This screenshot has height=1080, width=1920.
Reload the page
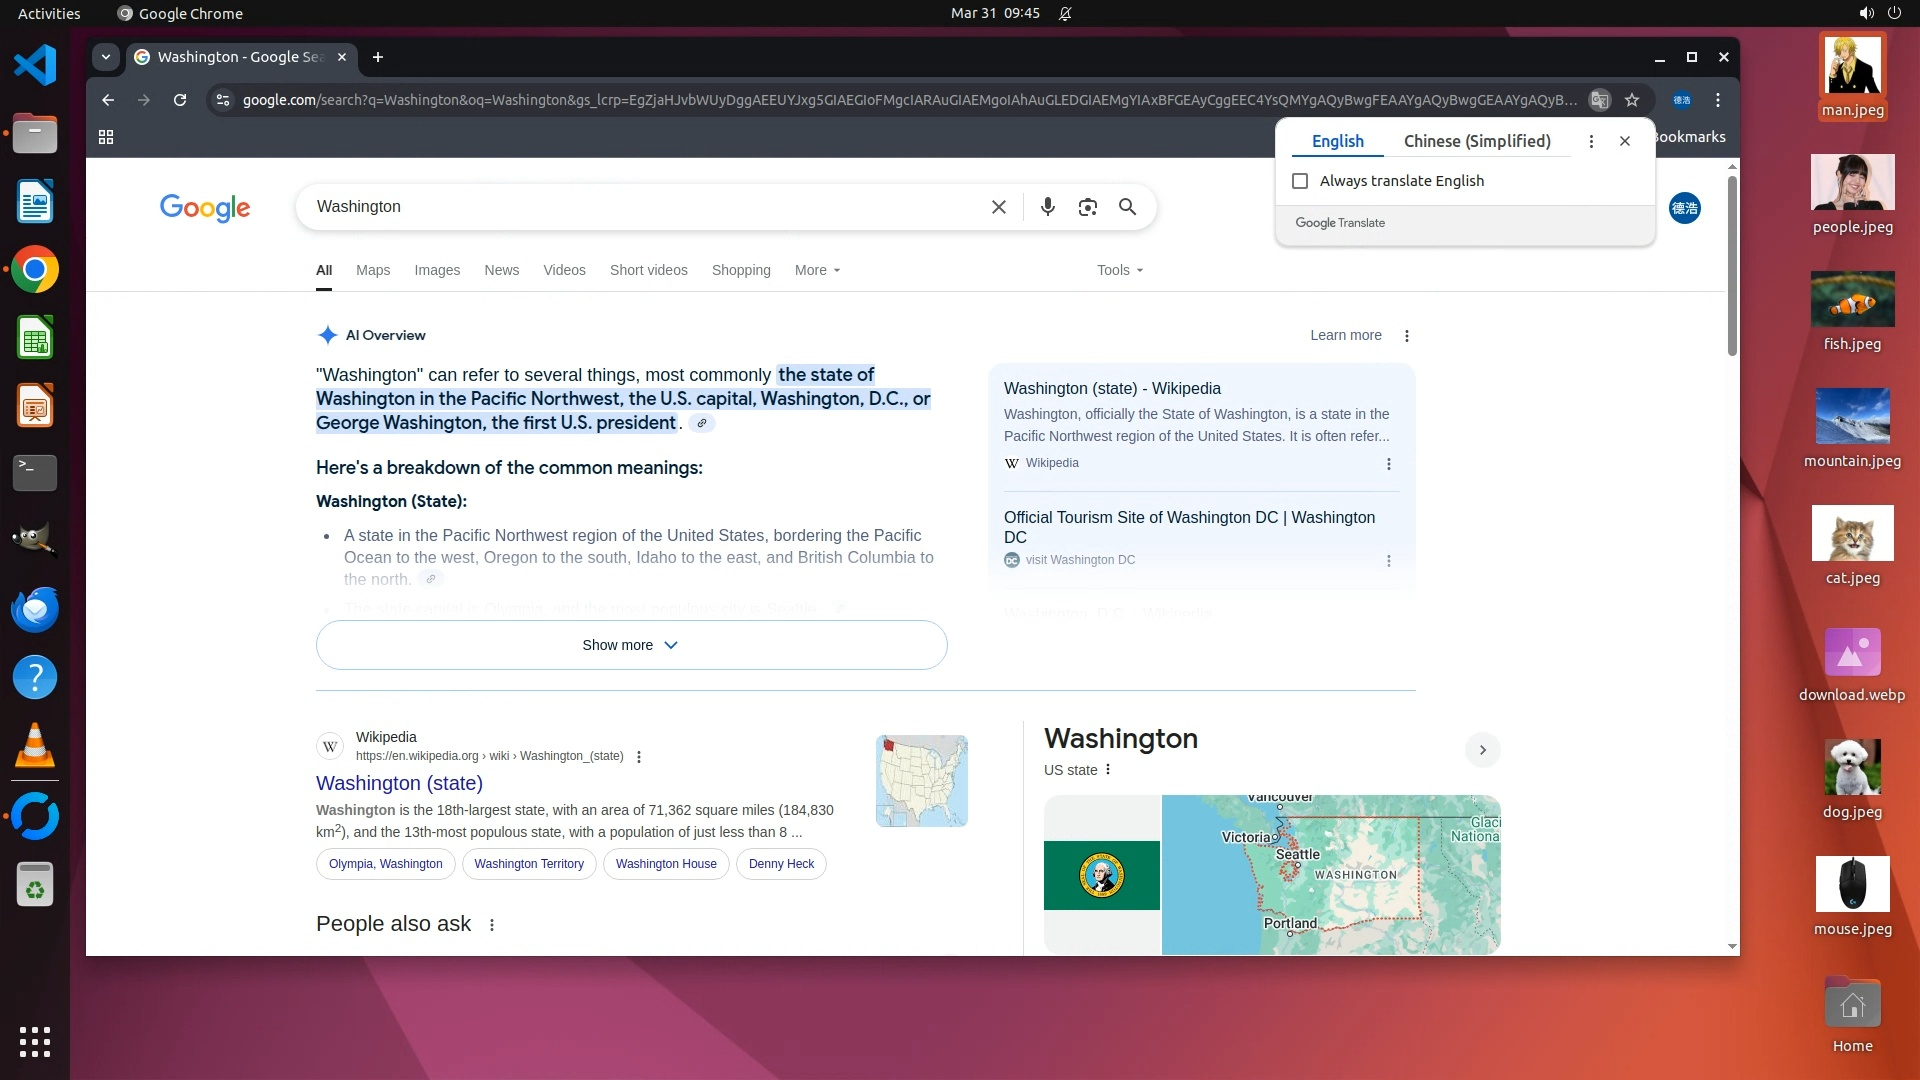click(x=180, y=100)
